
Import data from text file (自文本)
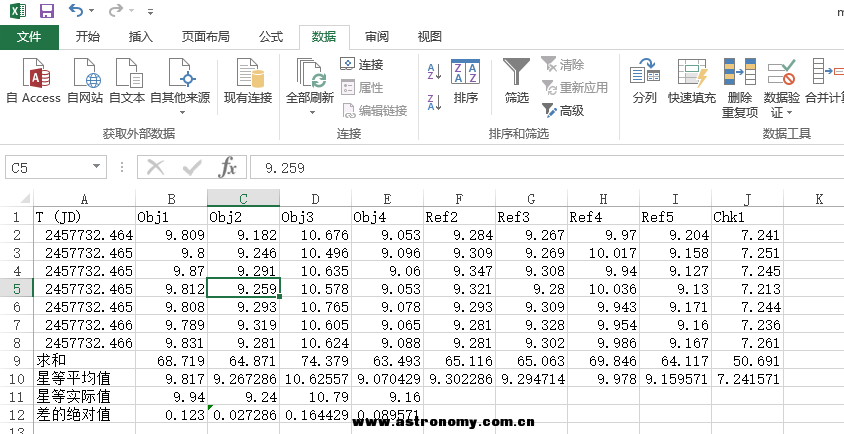pyautogui.click(x=127, y=81)
